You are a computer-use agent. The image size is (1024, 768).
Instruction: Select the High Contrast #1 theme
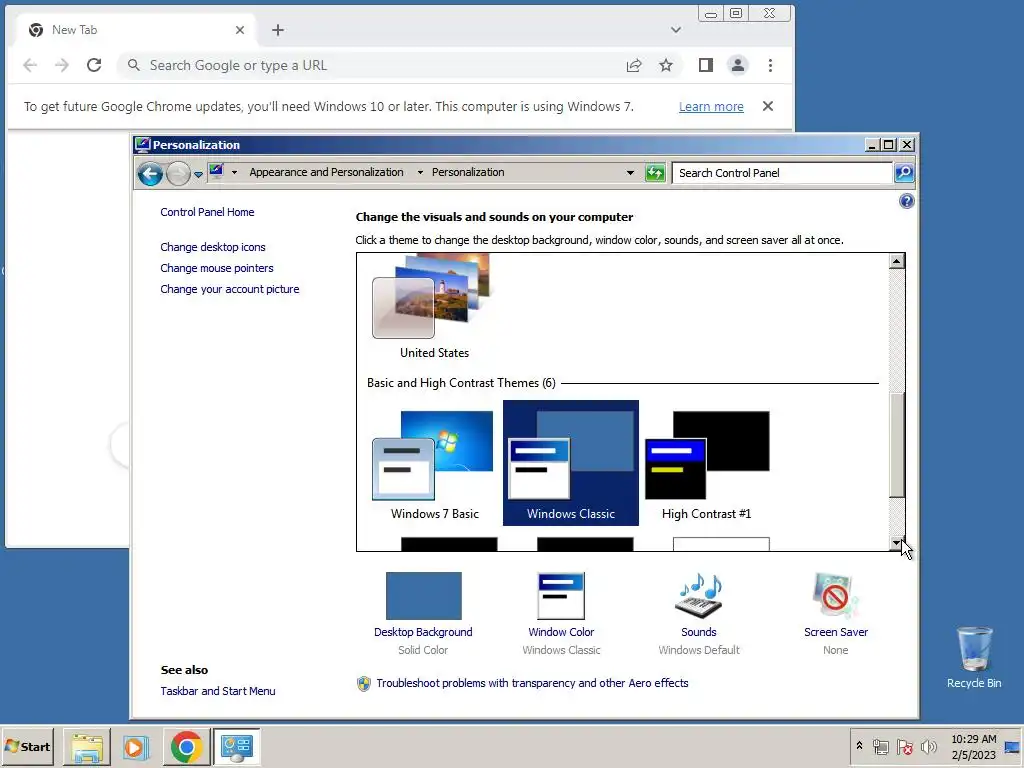707,464
